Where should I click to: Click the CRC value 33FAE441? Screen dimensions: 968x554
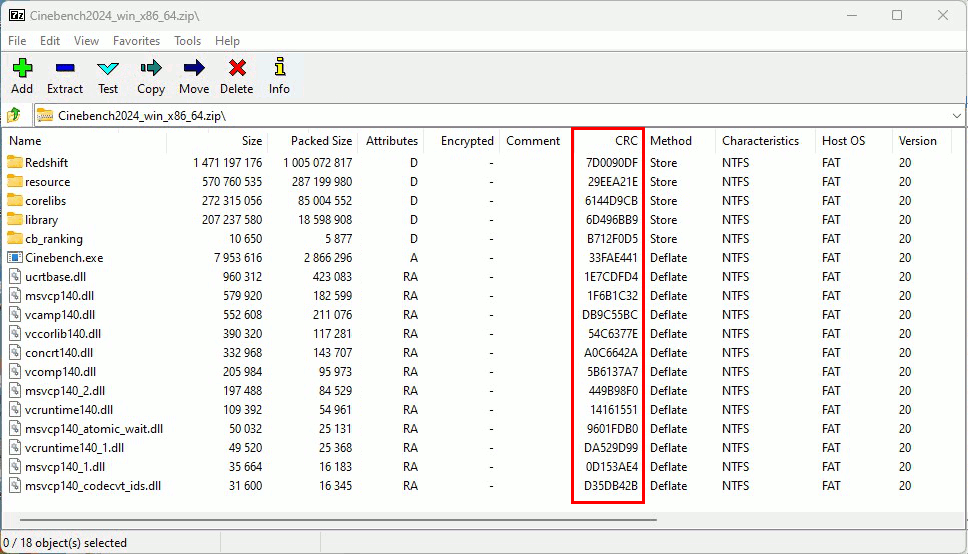click(613, 258)
